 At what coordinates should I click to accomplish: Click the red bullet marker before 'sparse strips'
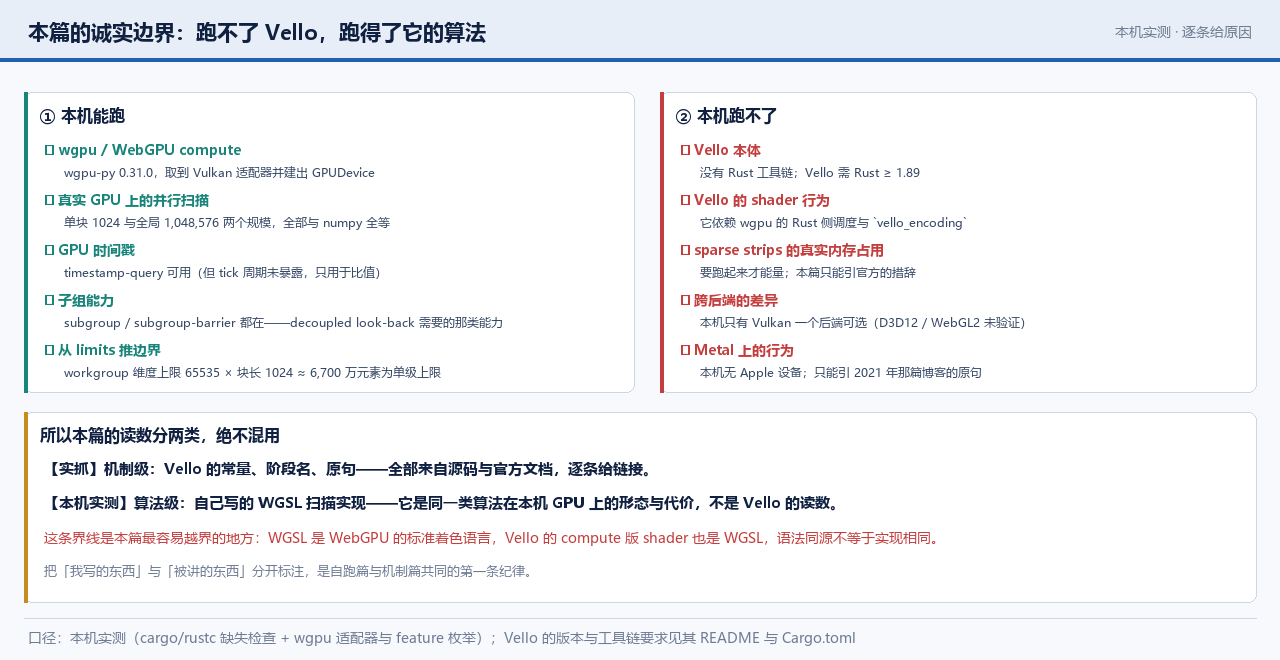click(685, 250)
